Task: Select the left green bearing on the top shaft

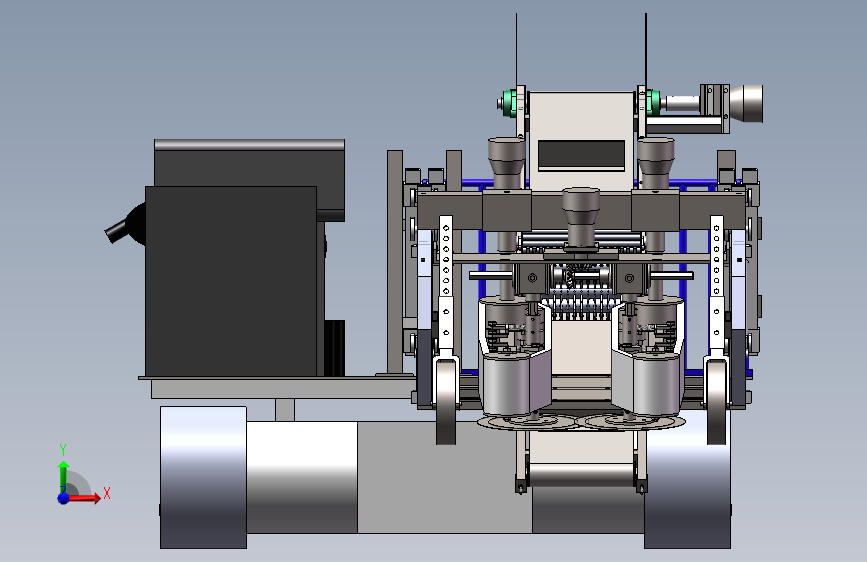Action: (511, 103)
